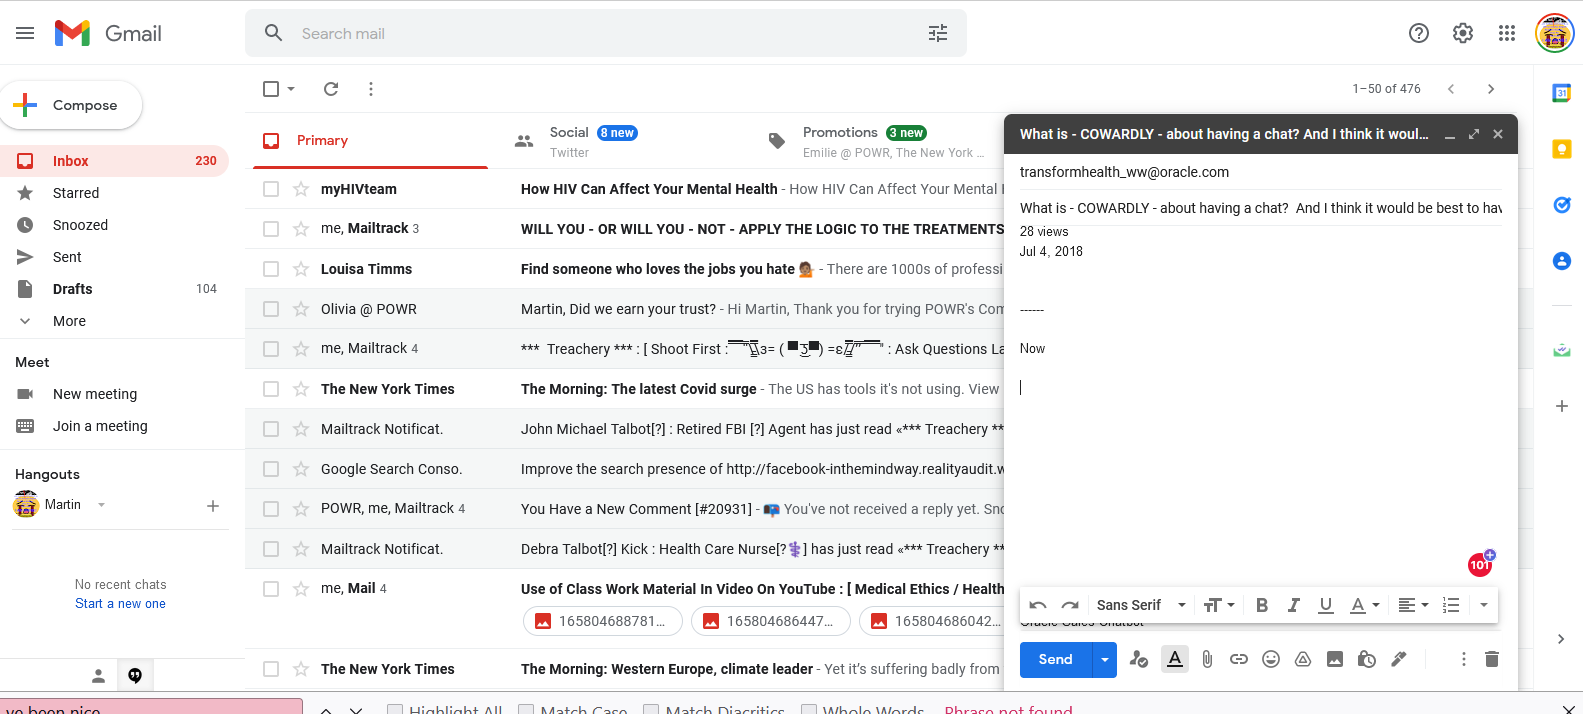This screenshot has width=1583, height=714.
Task: Open the Inbox folder
Action: (x=115, y=161)
